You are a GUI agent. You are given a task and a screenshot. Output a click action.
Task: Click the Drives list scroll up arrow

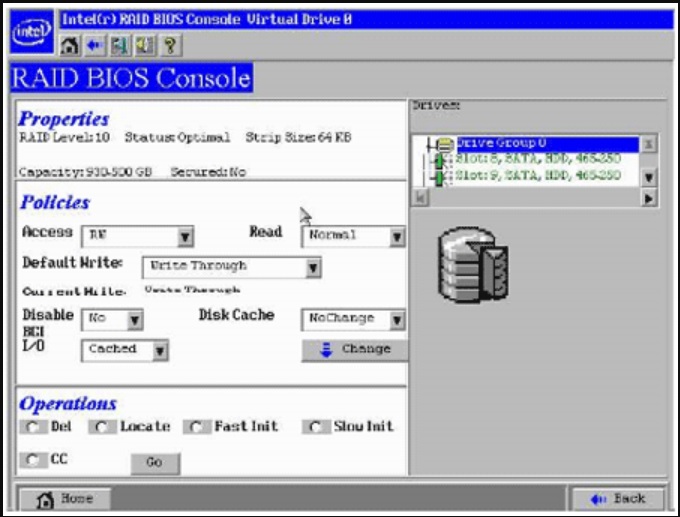pos(648,144)
